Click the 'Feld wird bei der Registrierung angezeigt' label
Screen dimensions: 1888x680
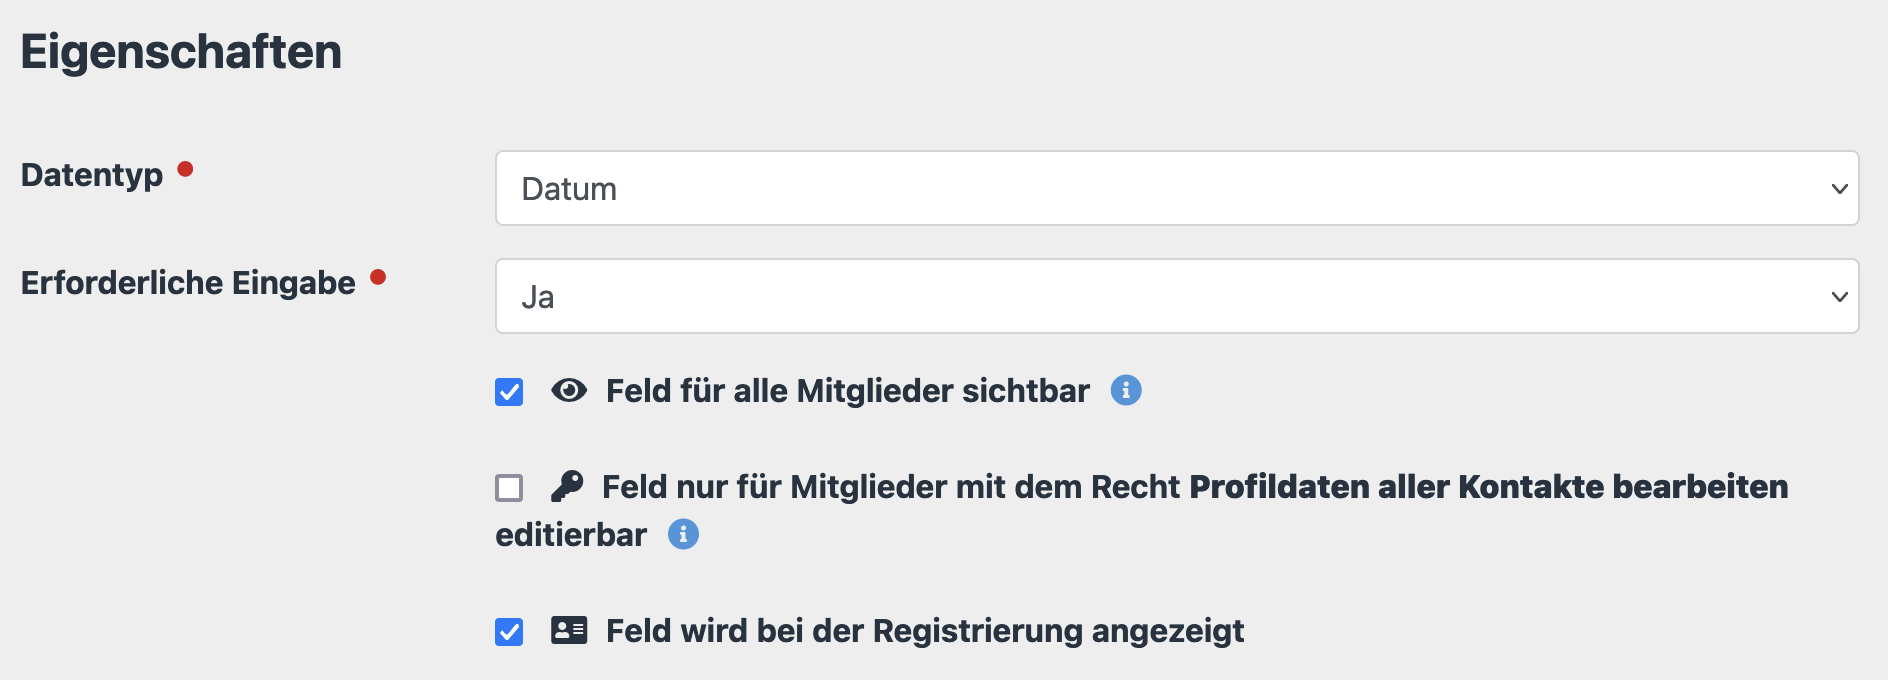tap(925, 631)
